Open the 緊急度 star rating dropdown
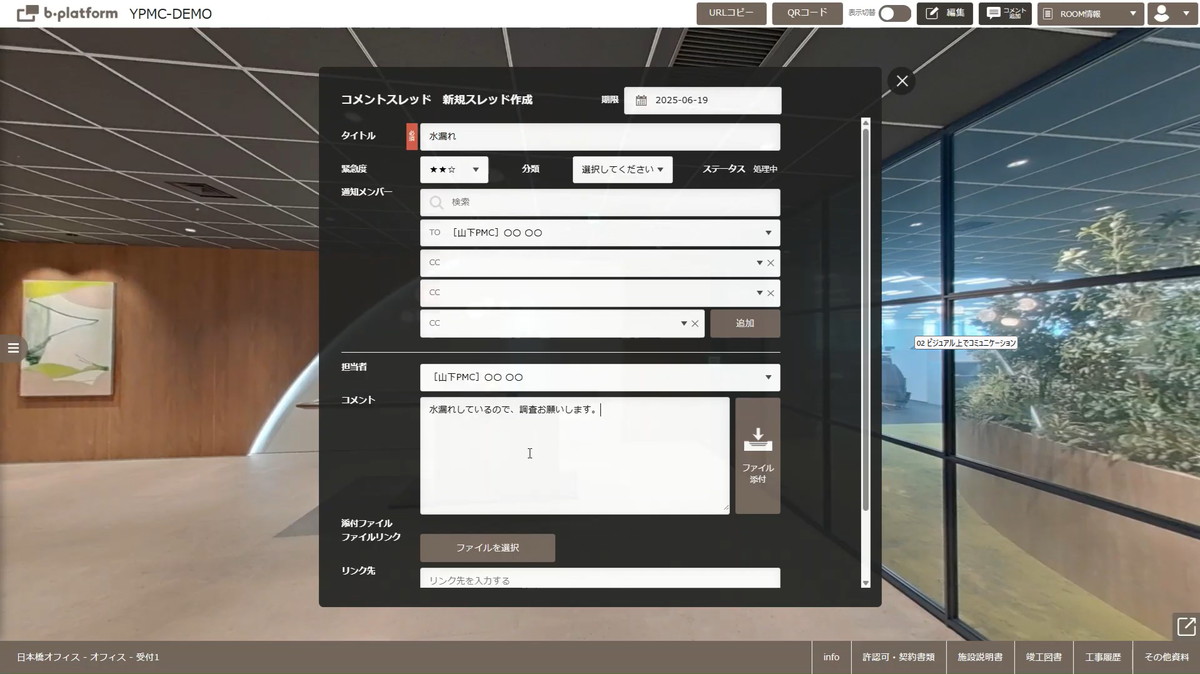Screen dimensions: 1200x674 [x=454, y=170]
